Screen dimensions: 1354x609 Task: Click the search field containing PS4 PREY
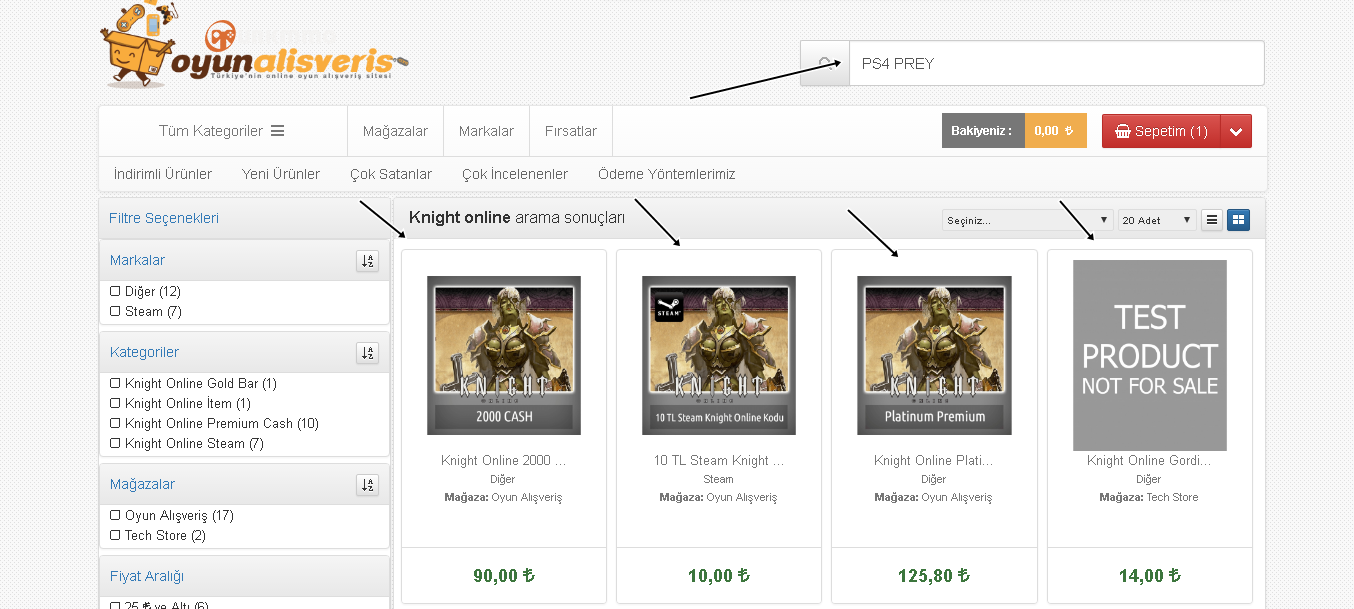(x=1057, y=64)
